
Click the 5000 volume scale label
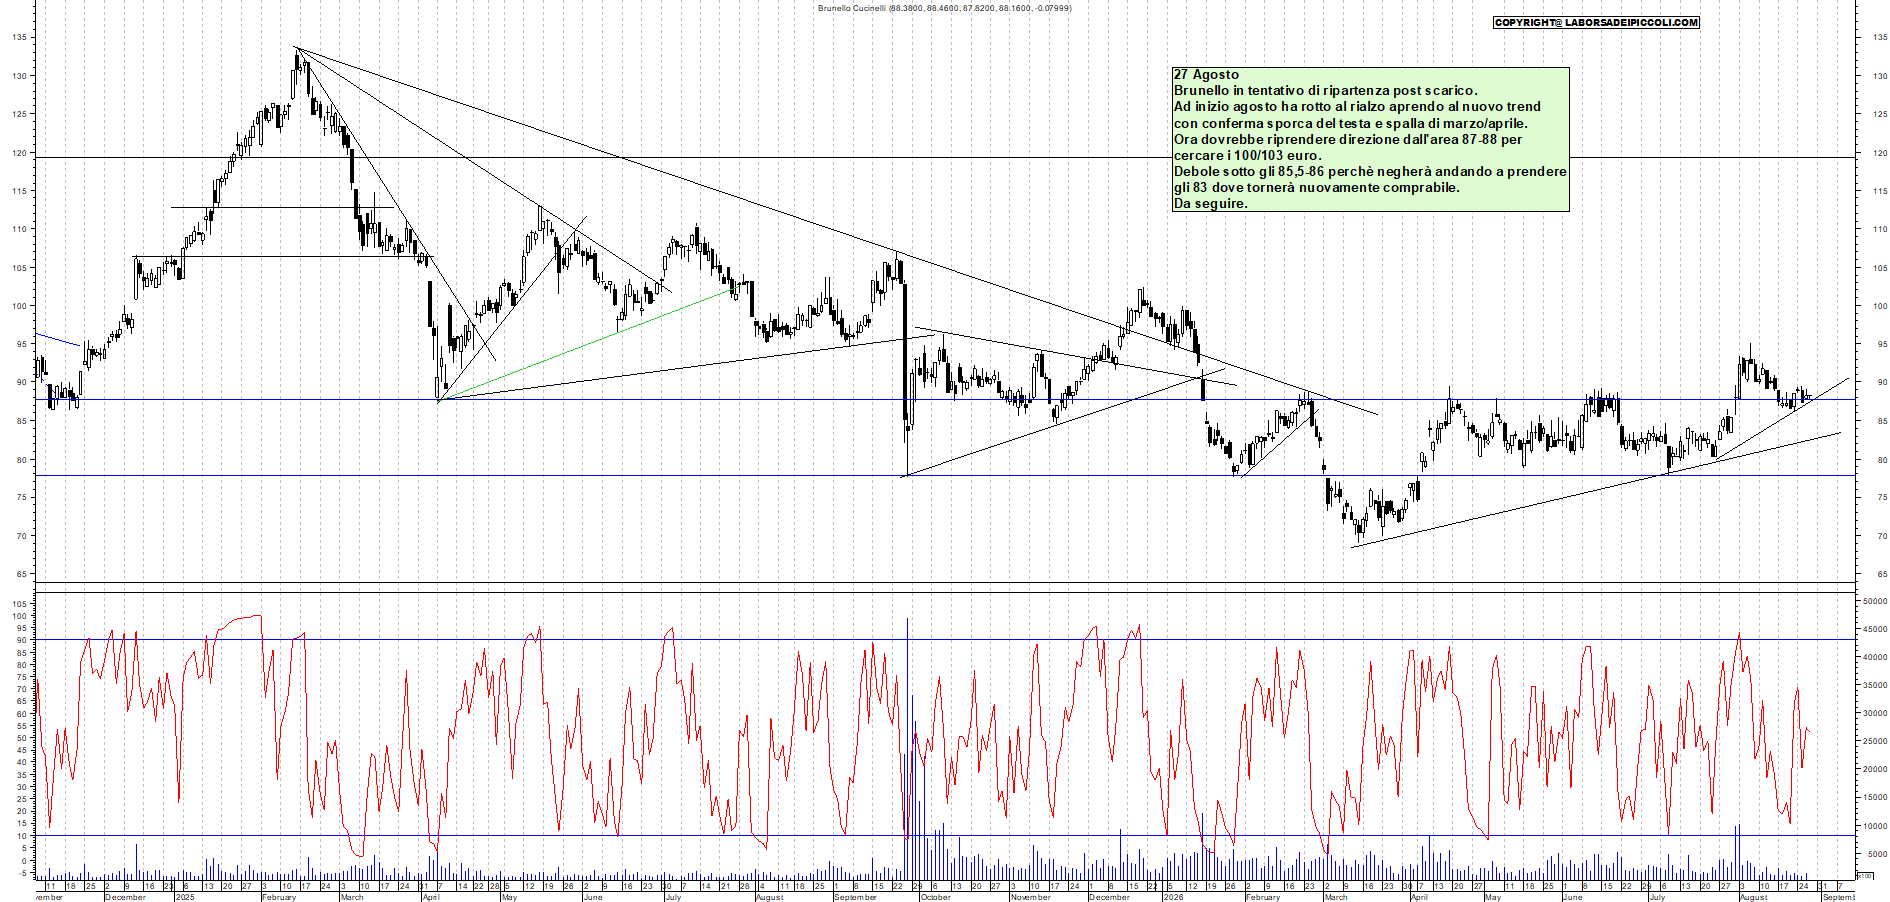[x=1877, y=854]
